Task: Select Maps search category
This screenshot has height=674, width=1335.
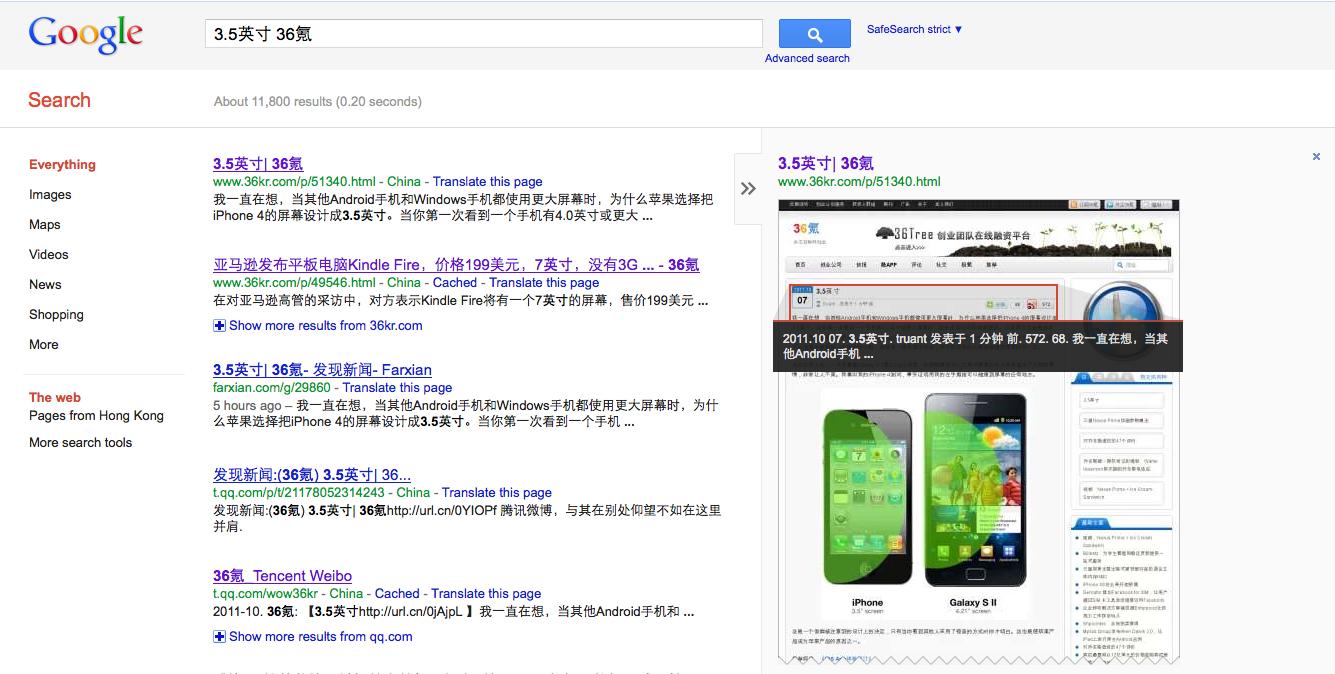Action: (45, 224)
